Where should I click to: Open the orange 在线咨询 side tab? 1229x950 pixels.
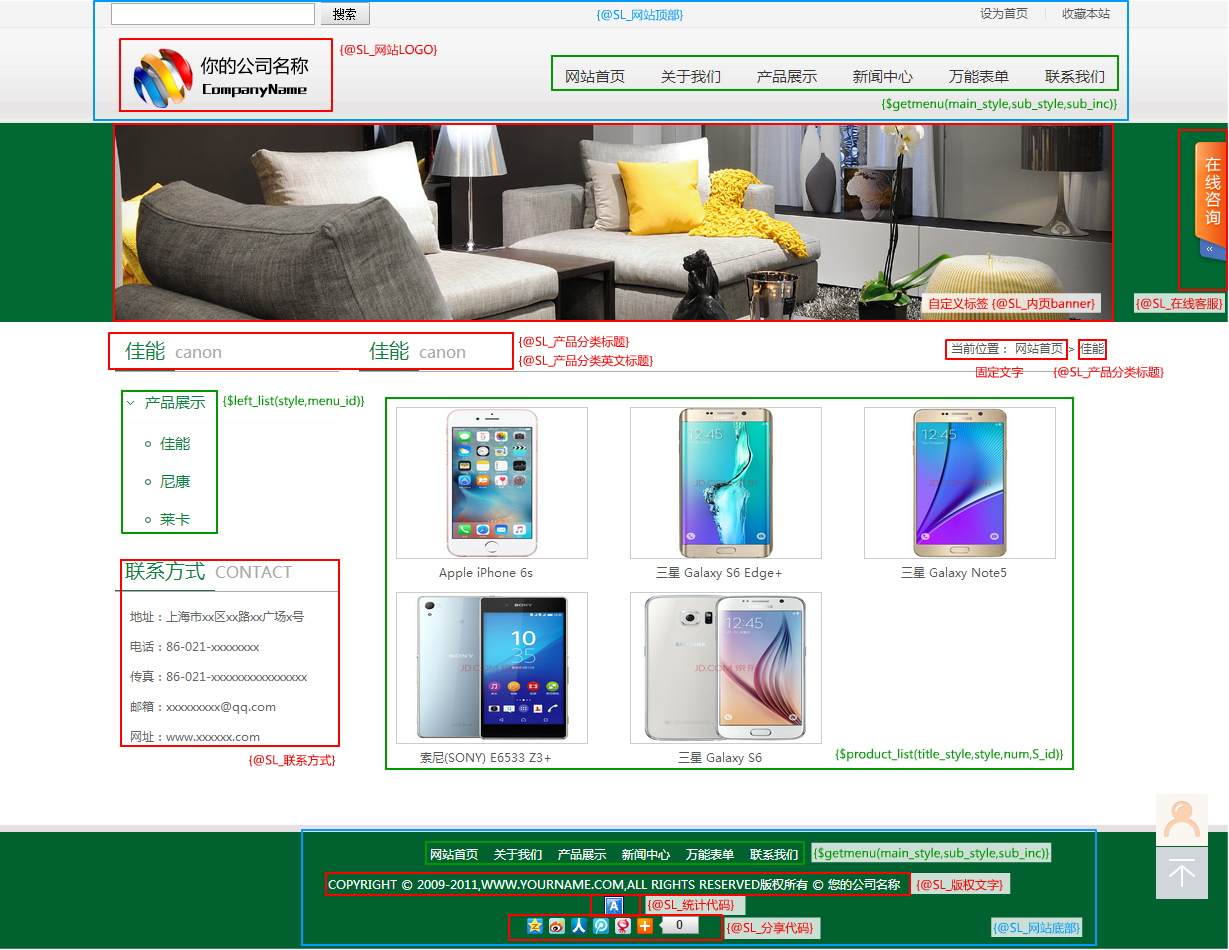pyautogui.click(x=1211, y=190)
